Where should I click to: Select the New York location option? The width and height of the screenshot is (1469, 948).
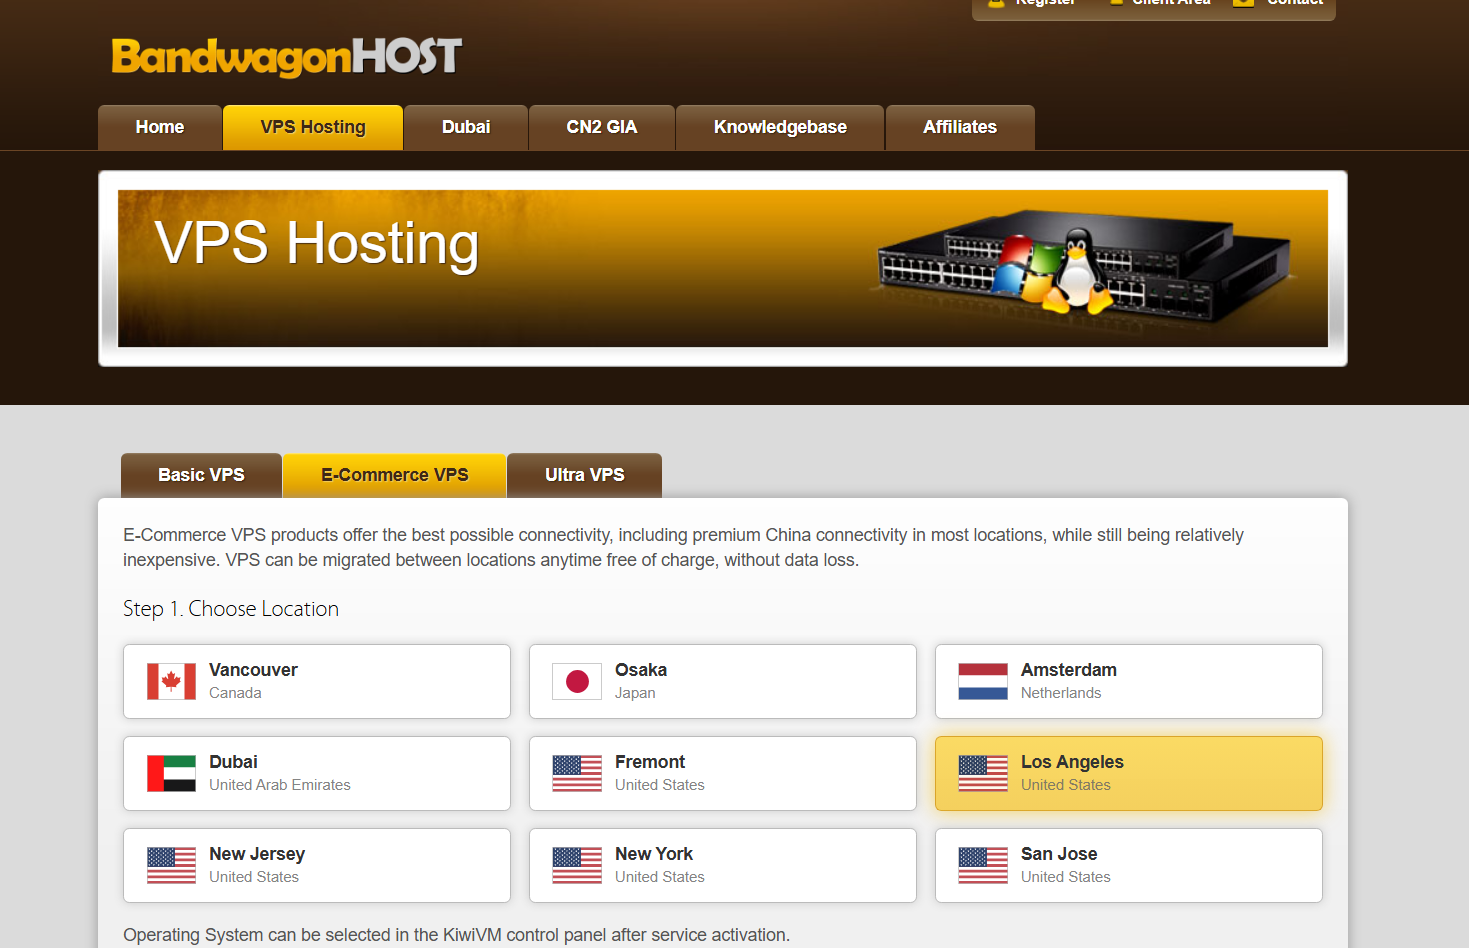click(722, 865)
